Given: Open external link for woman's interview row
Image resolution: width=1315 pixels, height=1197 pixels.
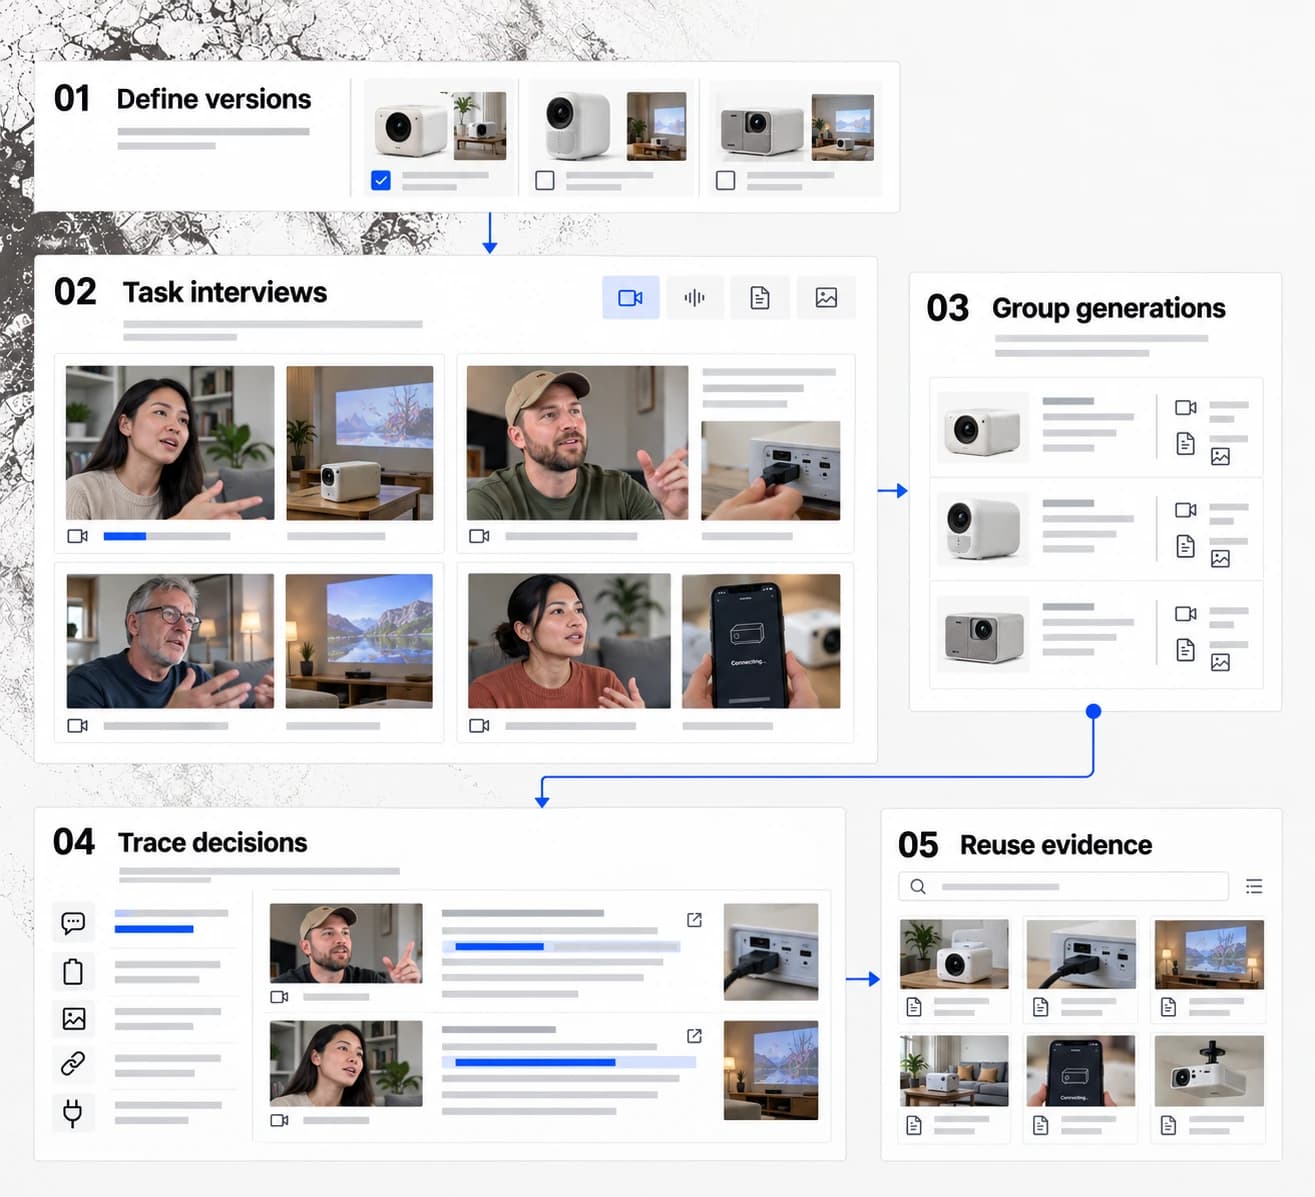Looking at the screenshot, I should 694,1036.
